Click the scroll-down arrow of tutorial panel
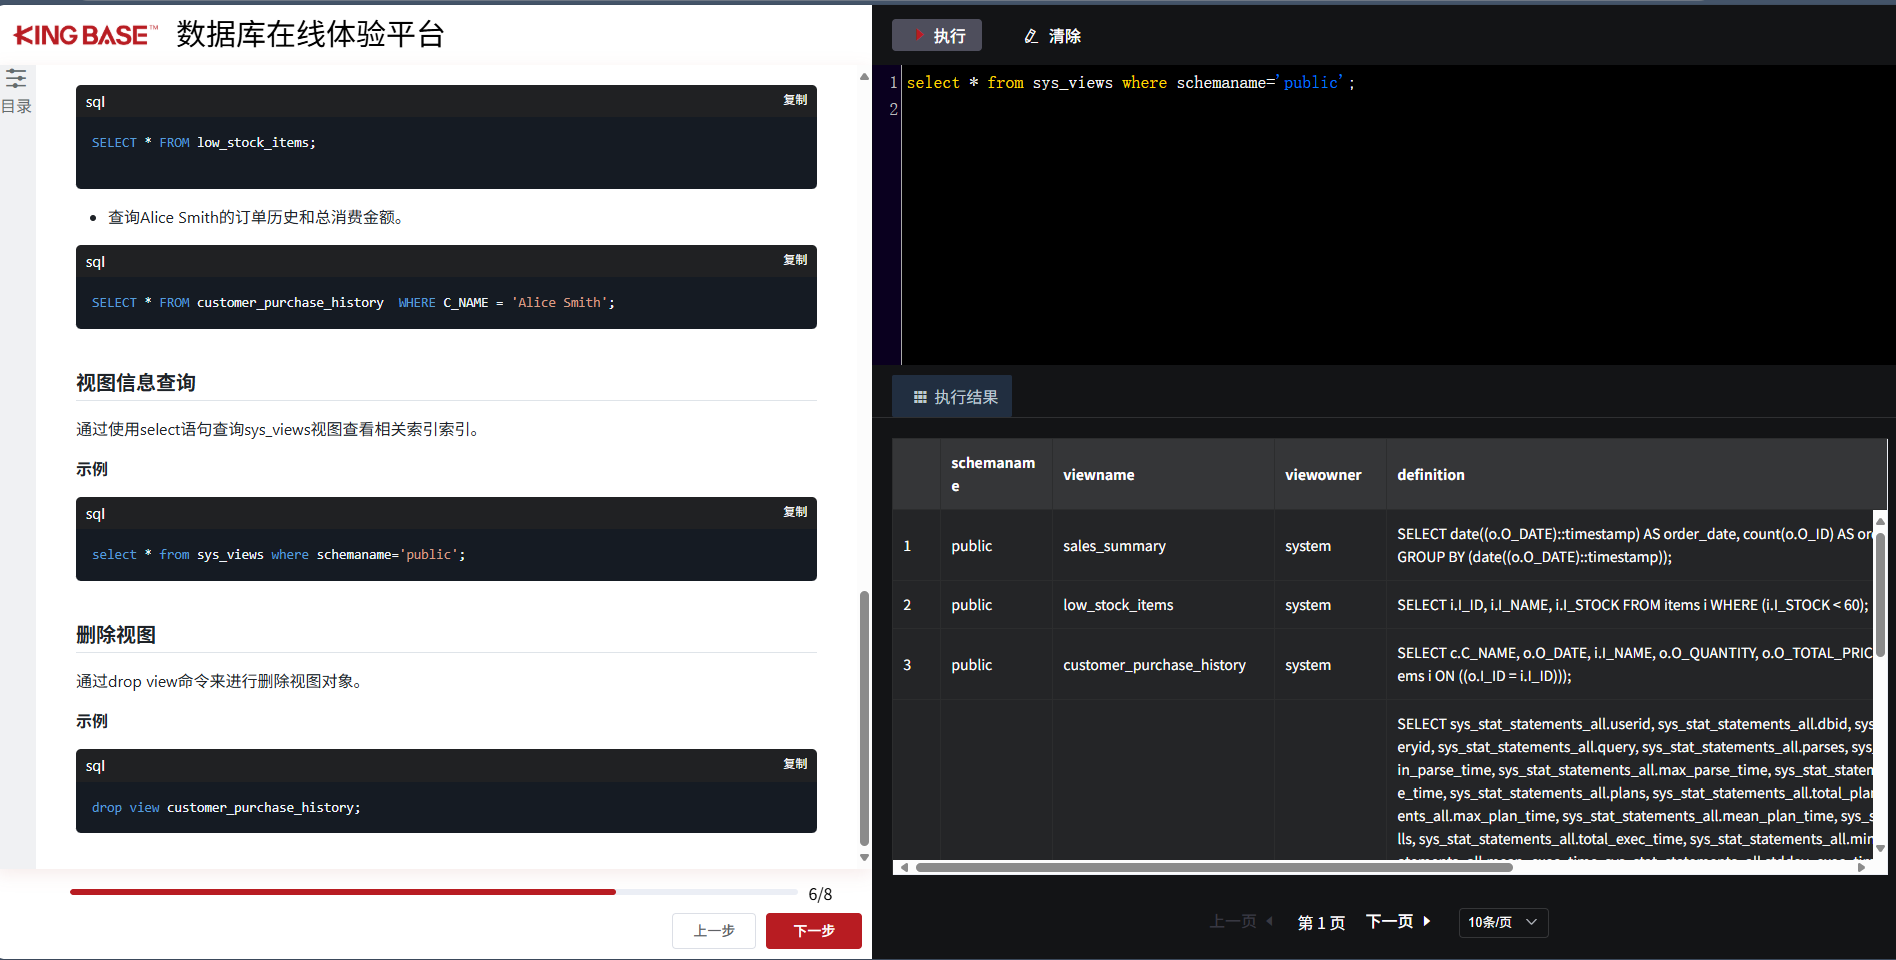 [x=864, y=857]
